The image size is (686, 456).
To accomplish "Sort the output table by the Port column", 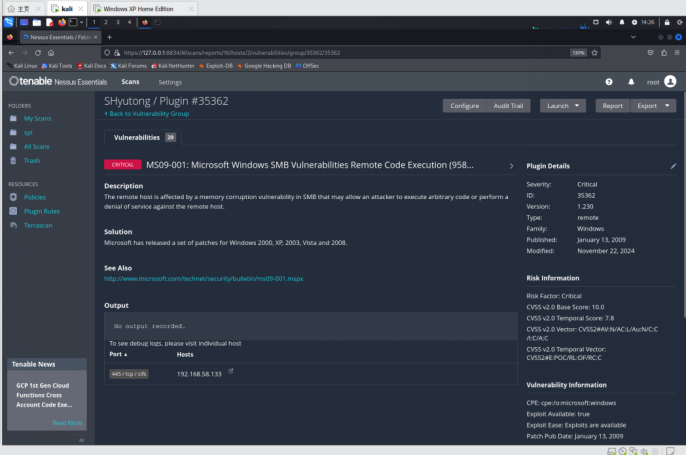I will [118, 354].
